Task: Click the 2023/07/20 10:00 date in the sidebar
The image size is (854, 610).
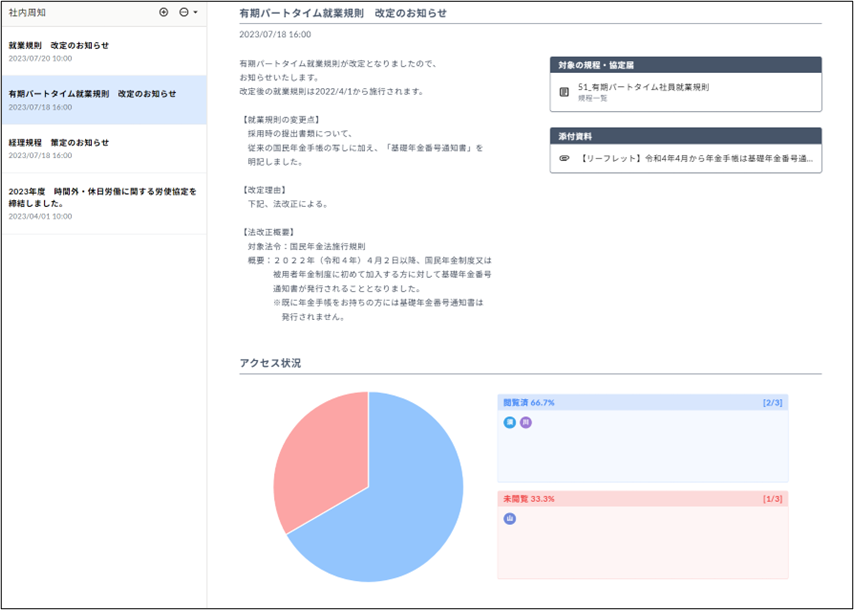Action: pyautogui.click(x=40, y=58)
